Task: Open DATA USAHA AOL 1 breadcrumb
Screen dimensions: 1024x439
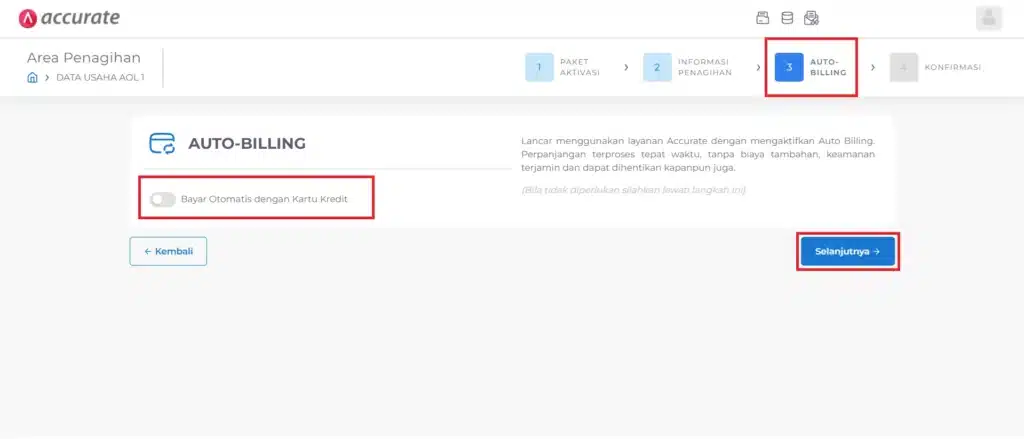Action: (101, 77)
